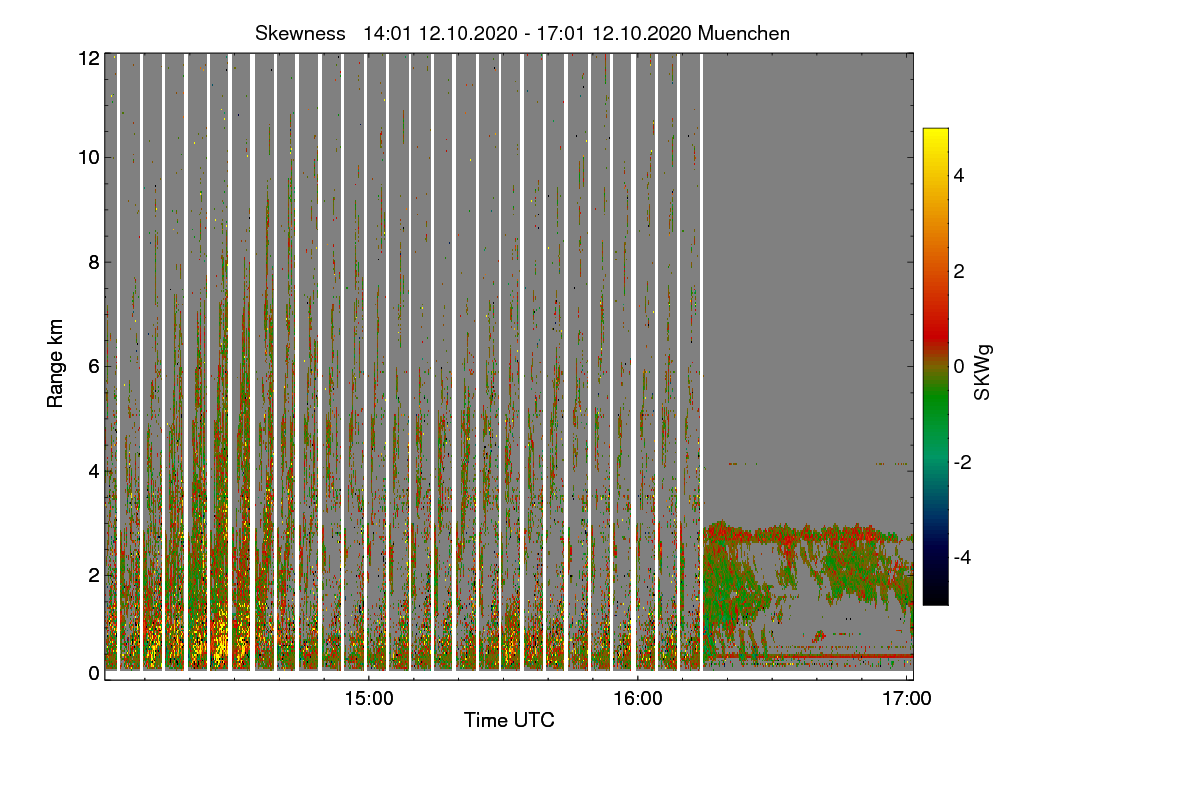Click the colorbar tick label 2

[958, 271]
